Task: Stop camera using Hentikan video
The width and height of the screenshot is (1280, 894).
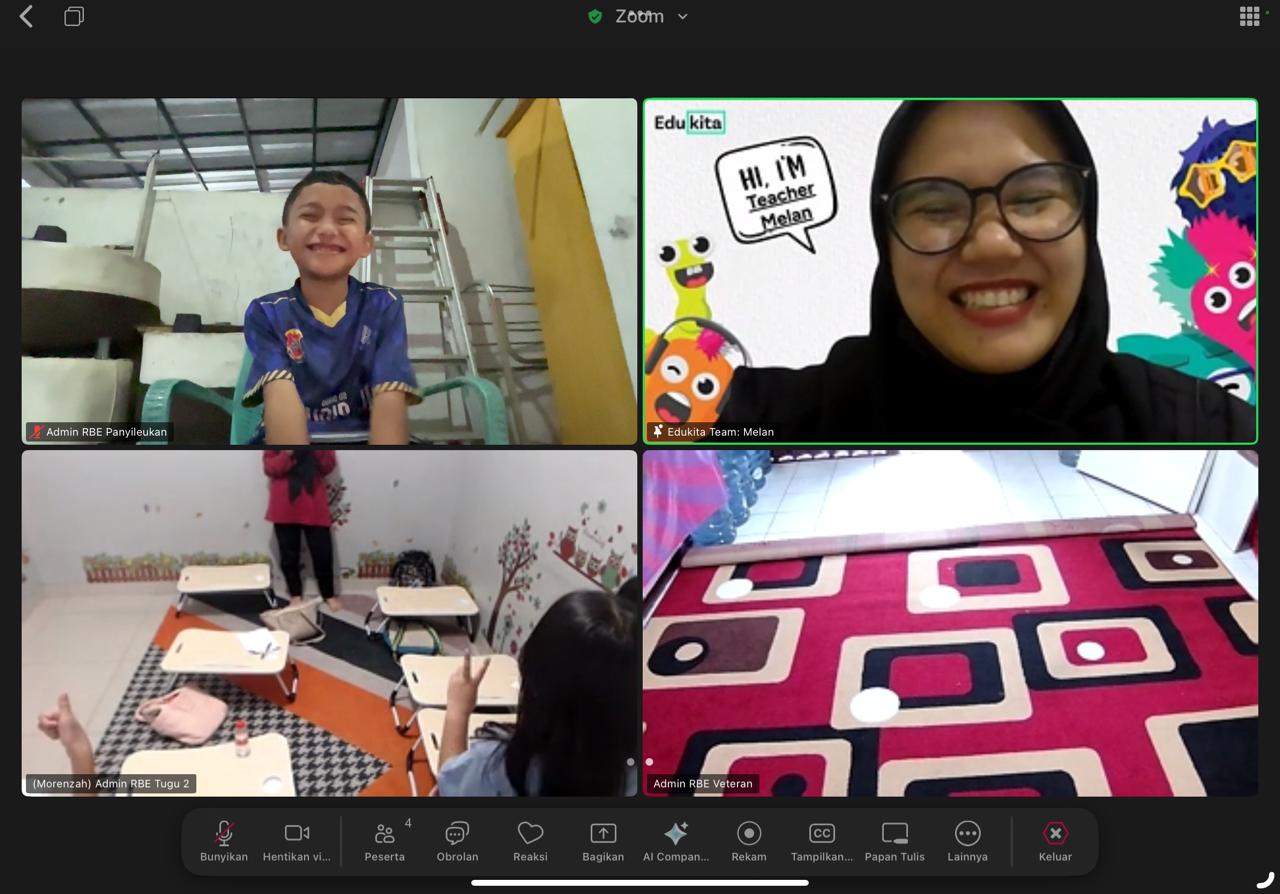Action: [296, 841]
